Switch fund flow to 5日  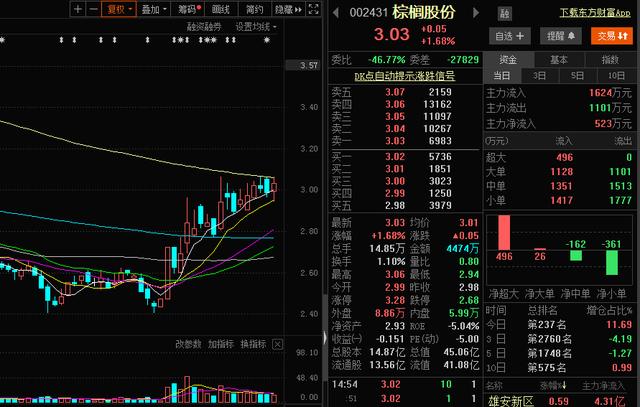point(577,76)
